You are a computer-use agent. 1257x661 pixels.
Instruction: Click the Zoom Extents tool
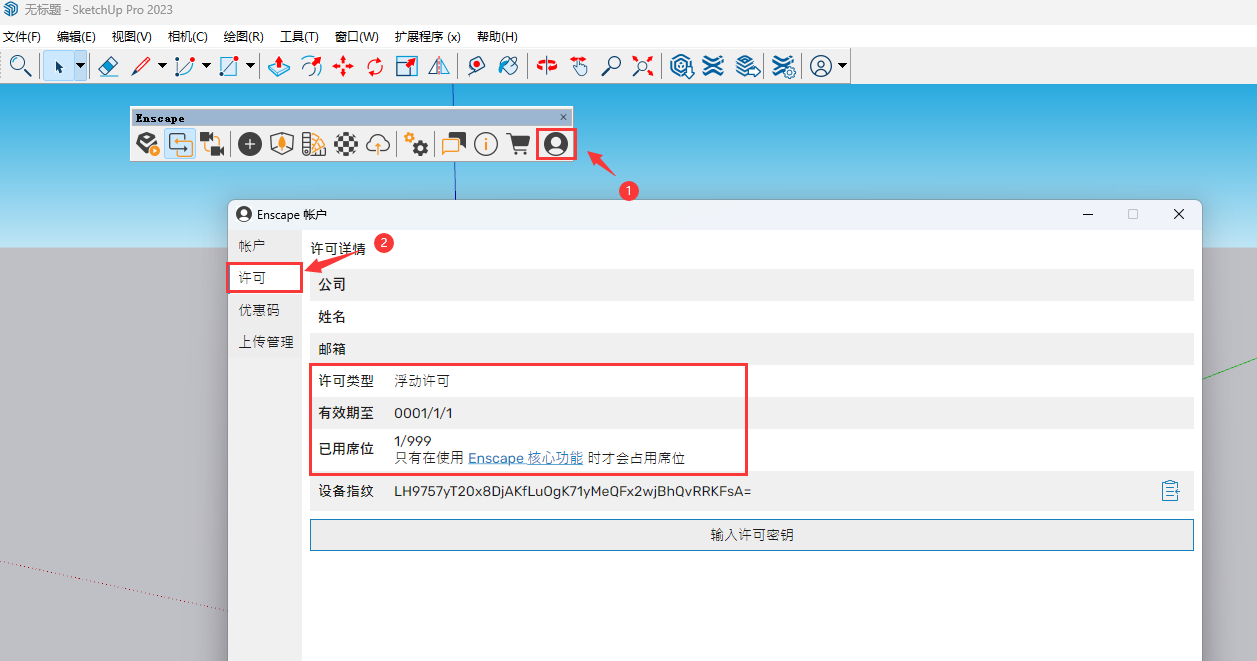pyautogui.click(x=643, y=67)
